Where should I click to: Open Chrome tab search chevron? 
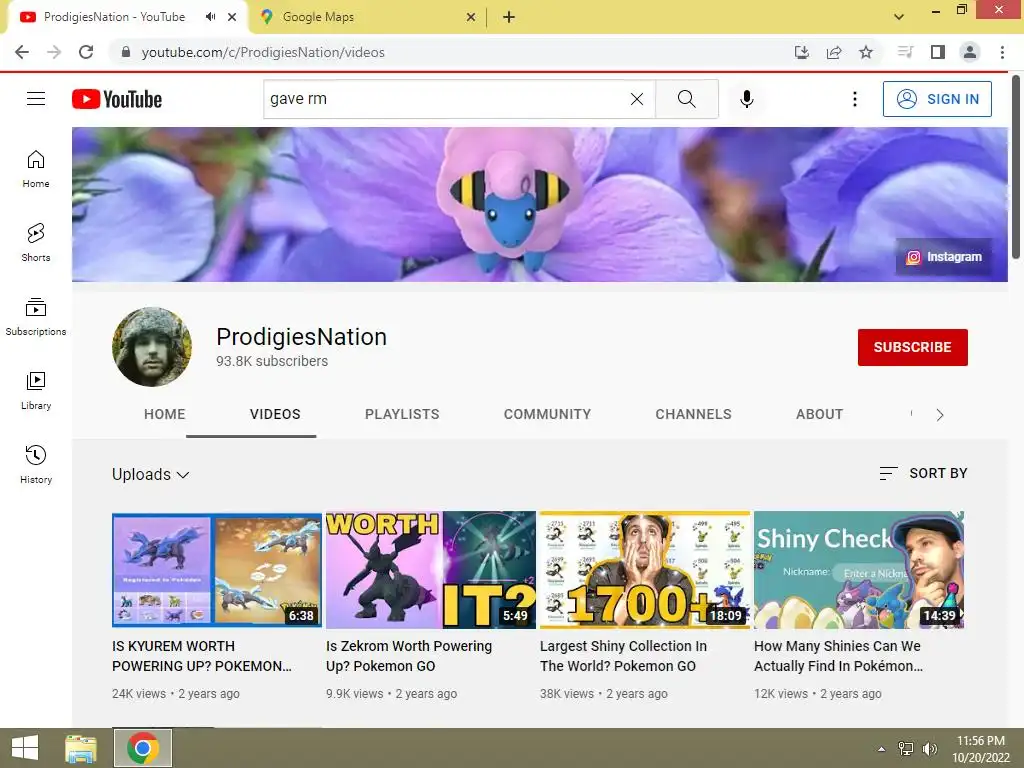899,17
